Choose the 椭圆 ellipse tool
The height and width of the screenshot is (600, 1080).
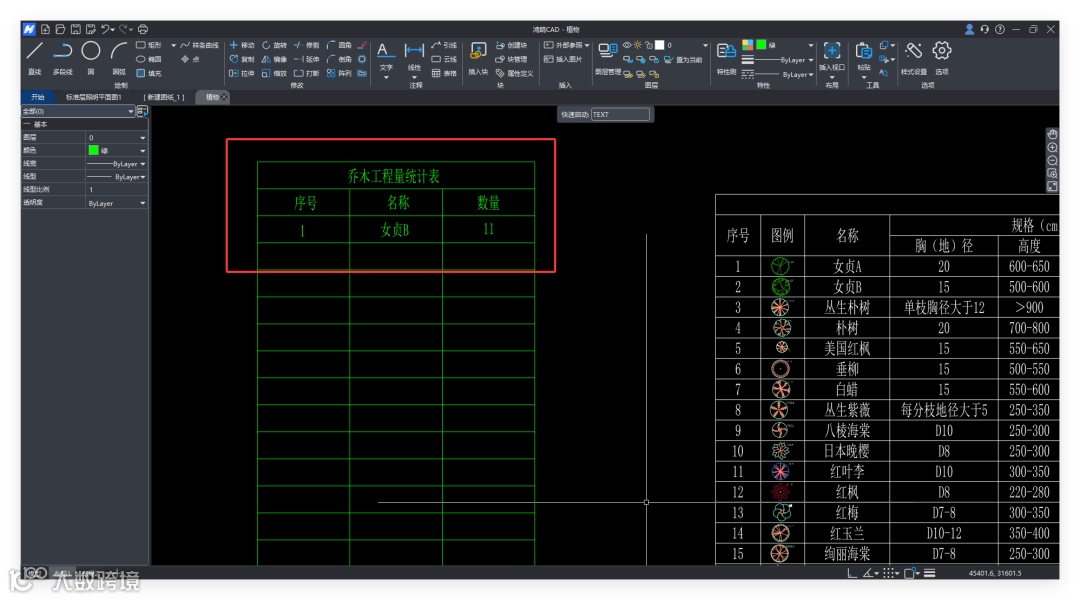point(148,59)
